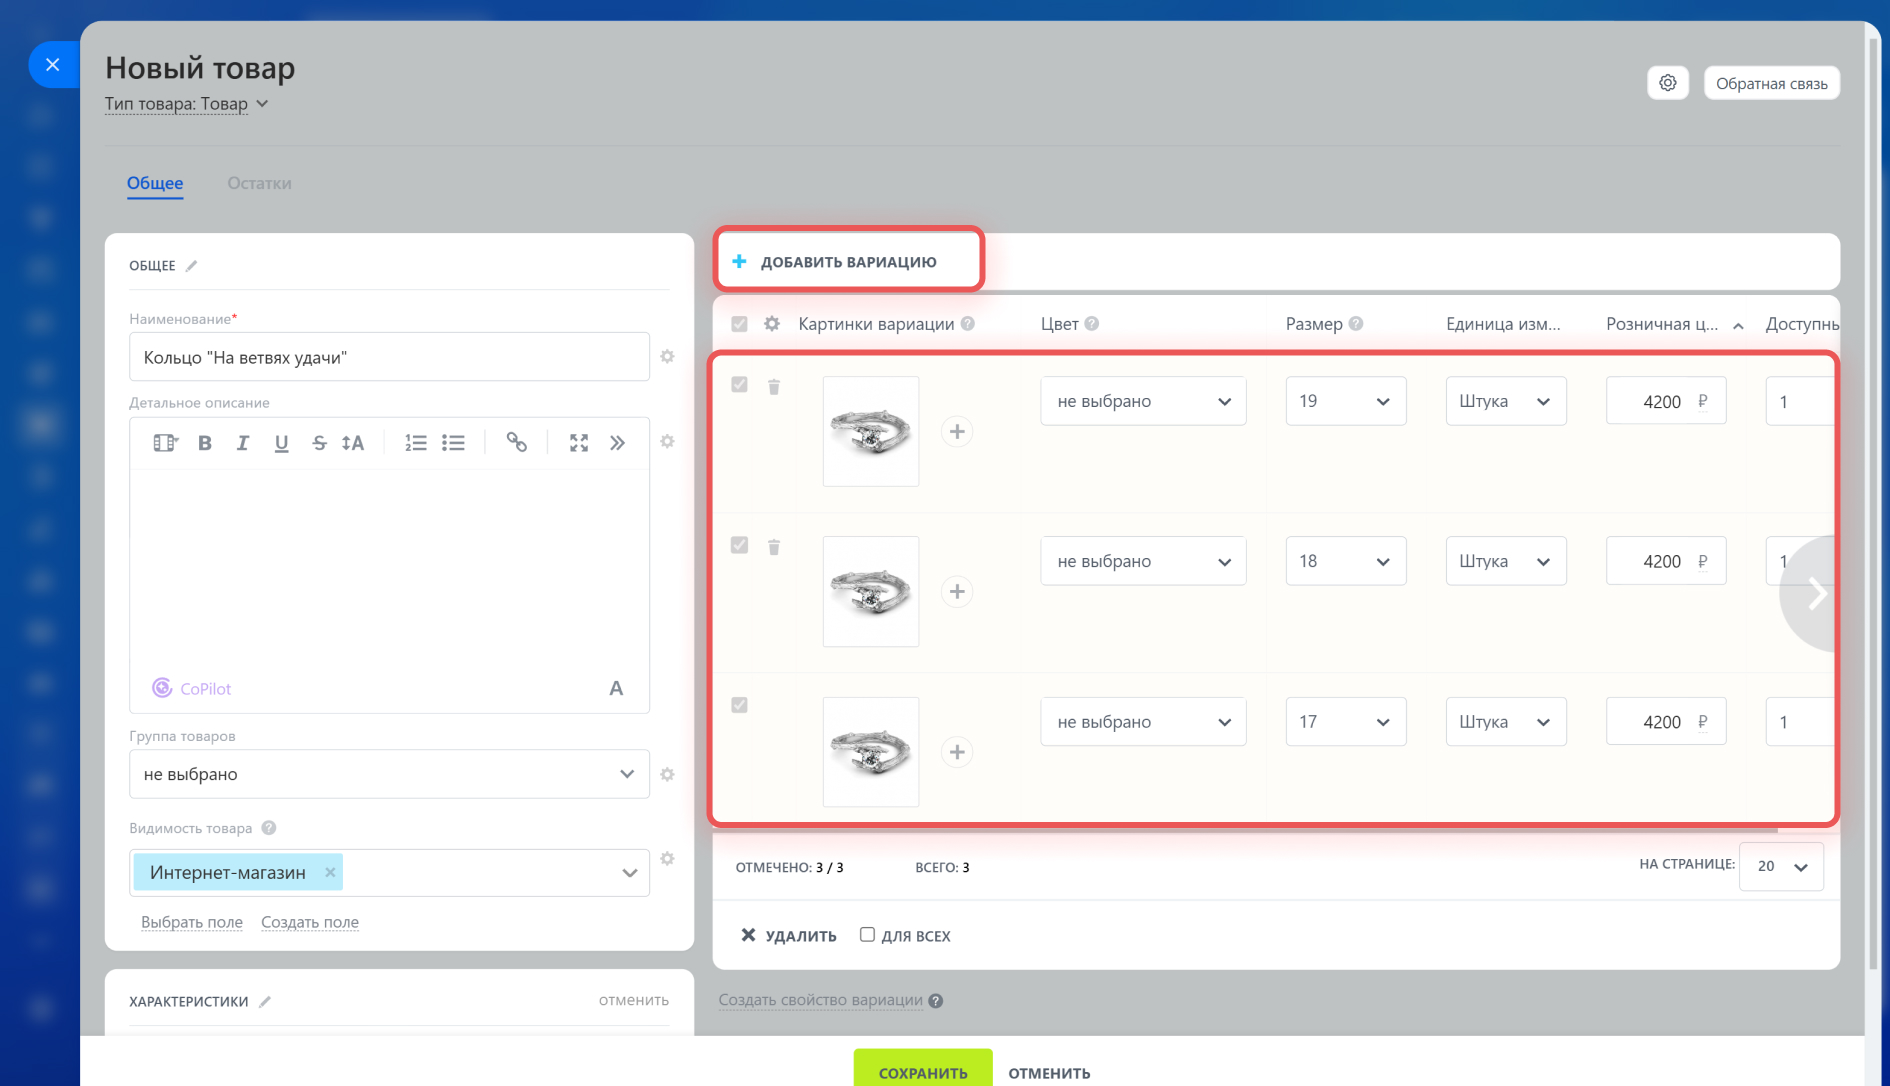Click the Обратная связь feedback button
Image resolution: width=1890 pixels, height=1086 pixels.
click(1771, 83)
